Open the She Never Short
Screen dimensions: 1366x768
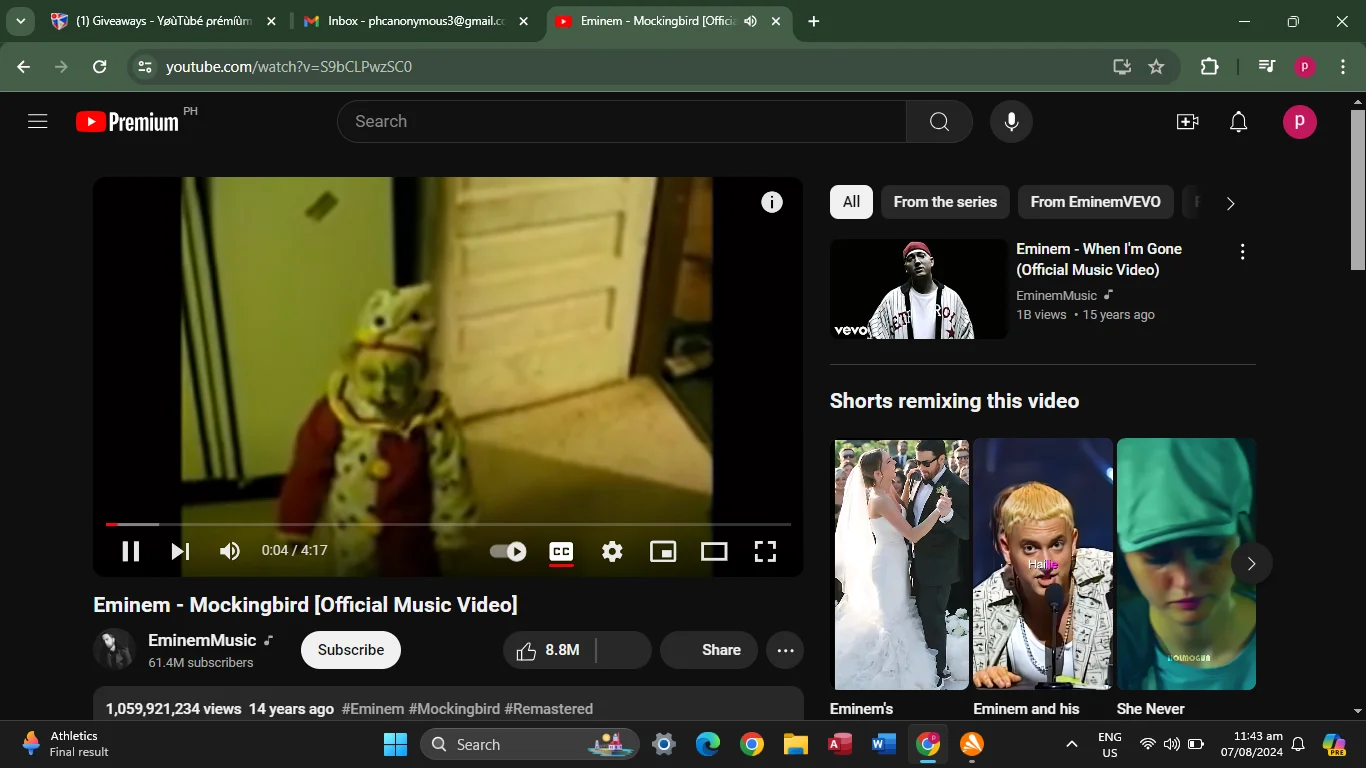pyautogui.click(x=1186, y=564)
